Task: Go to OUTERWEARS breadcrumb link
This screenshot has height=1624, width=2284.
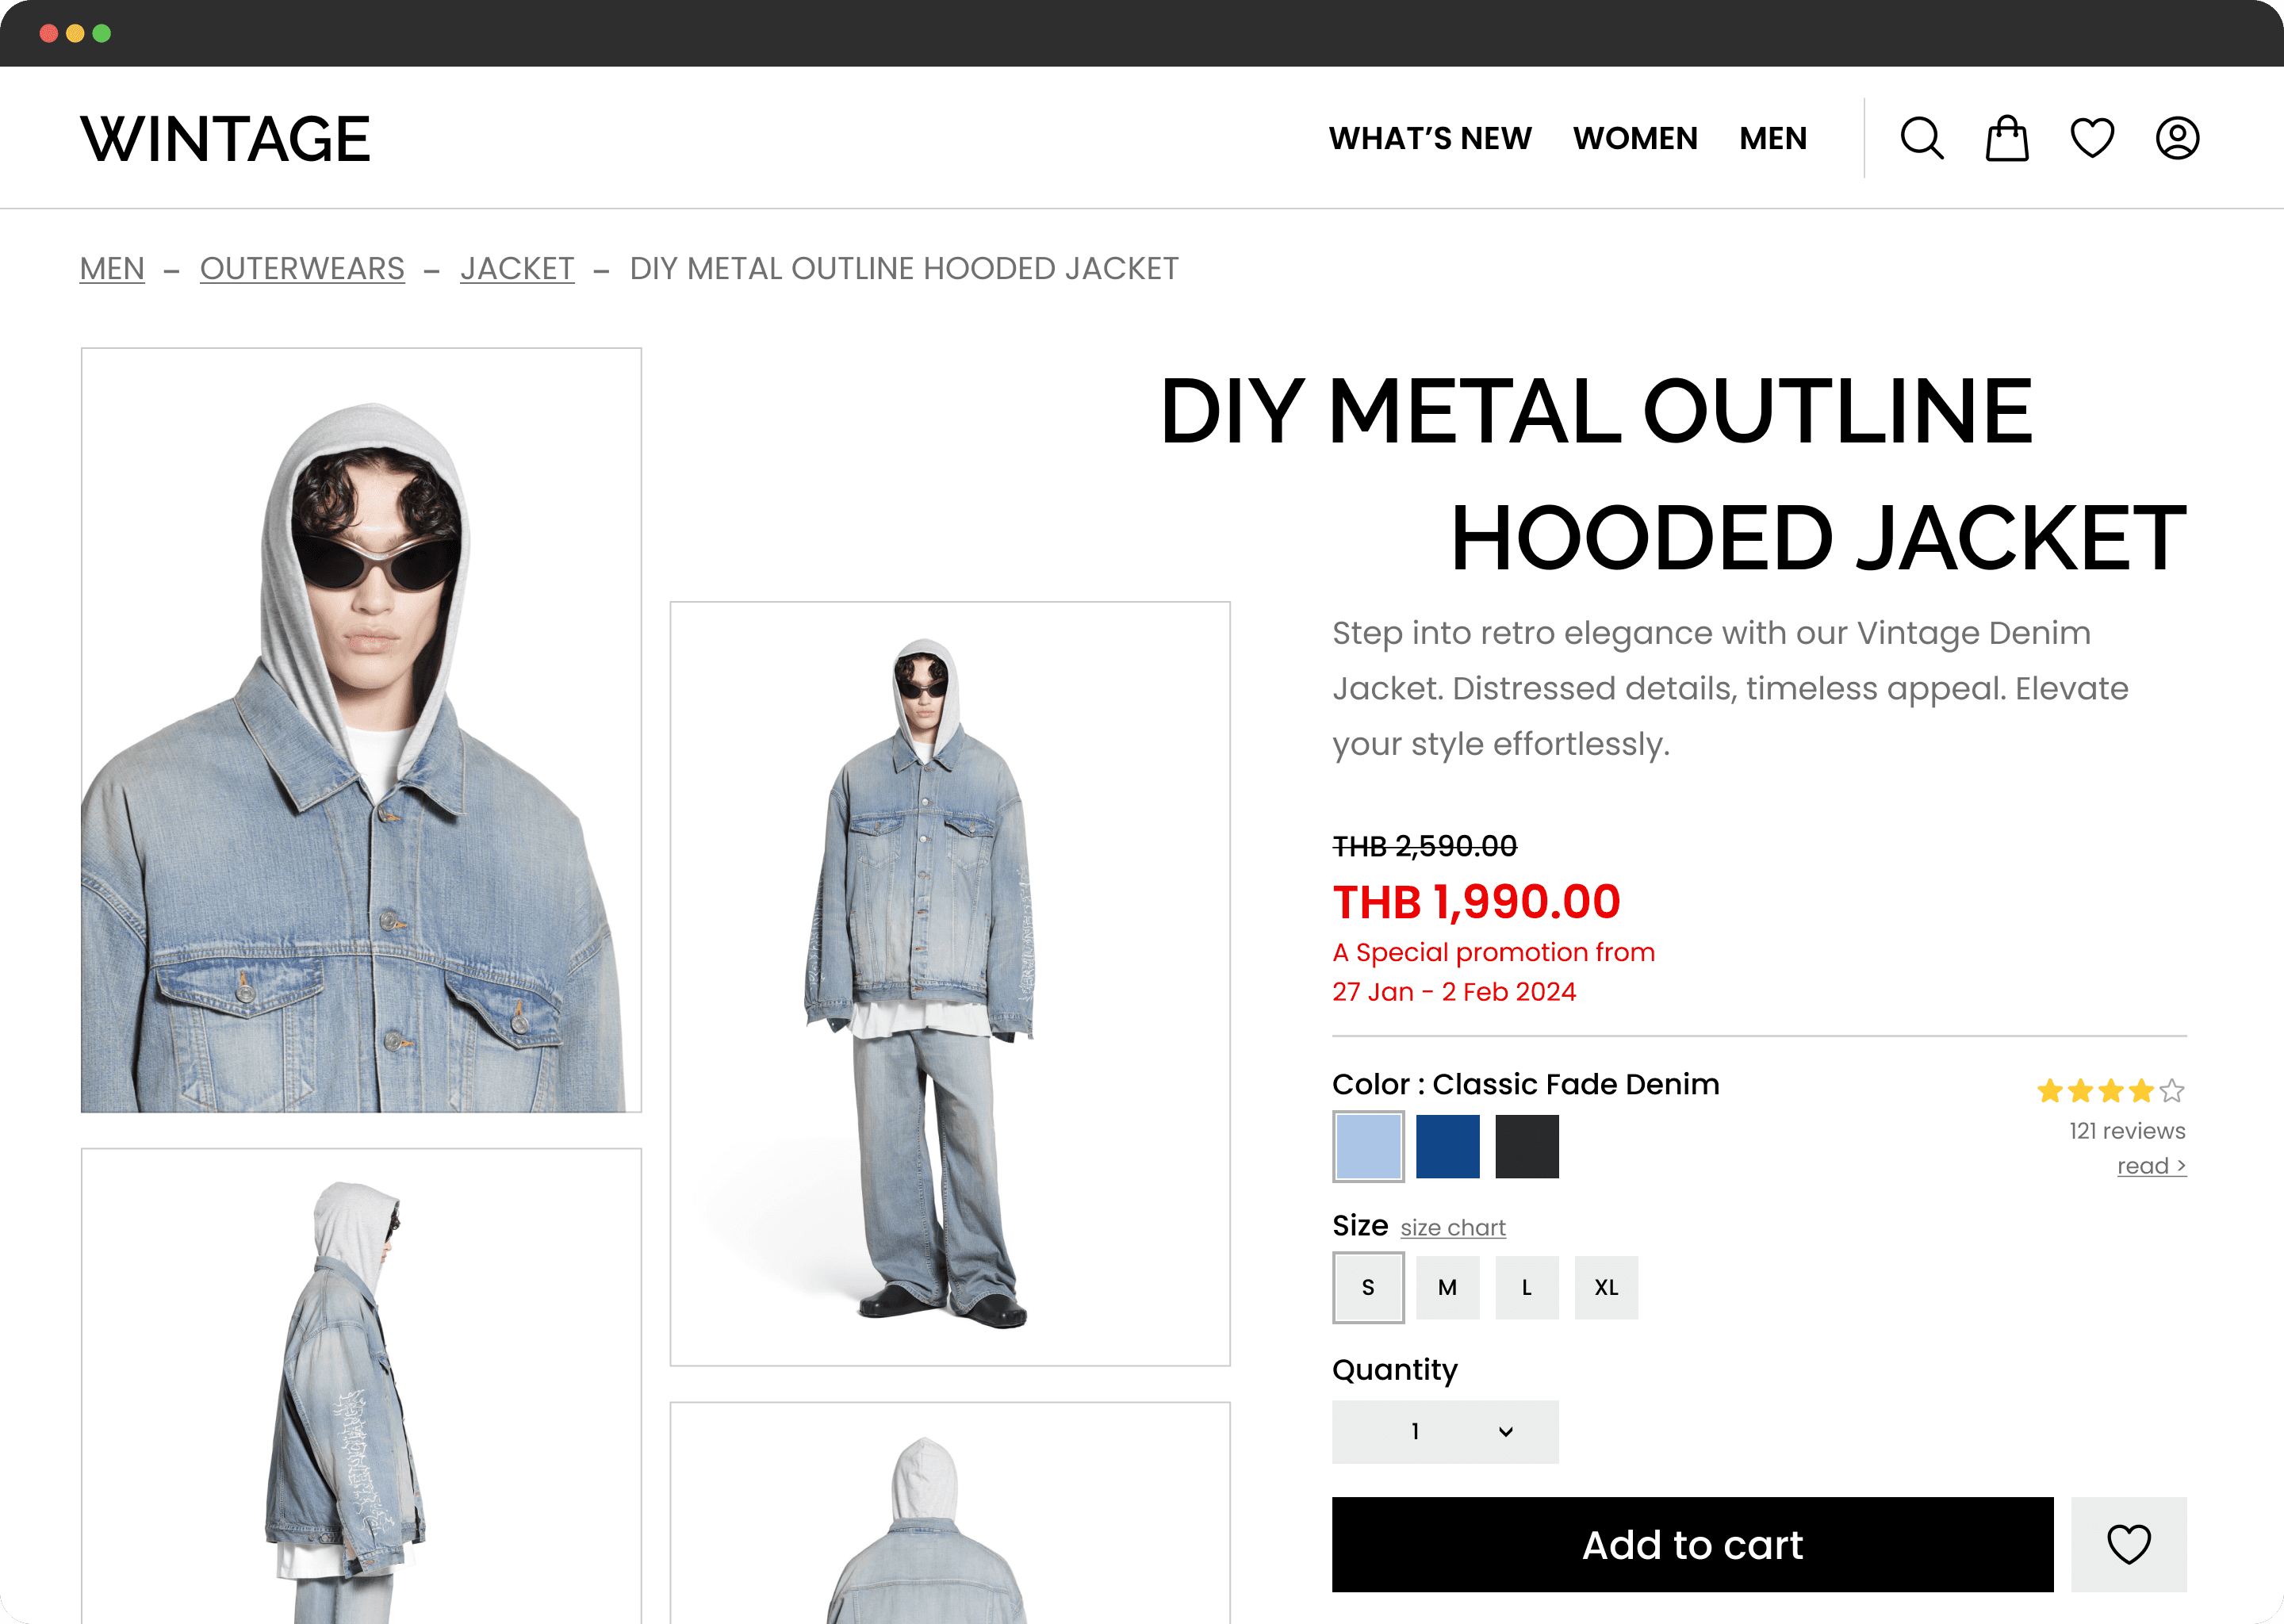Action: pyautogui.click(x=302, y=268)
